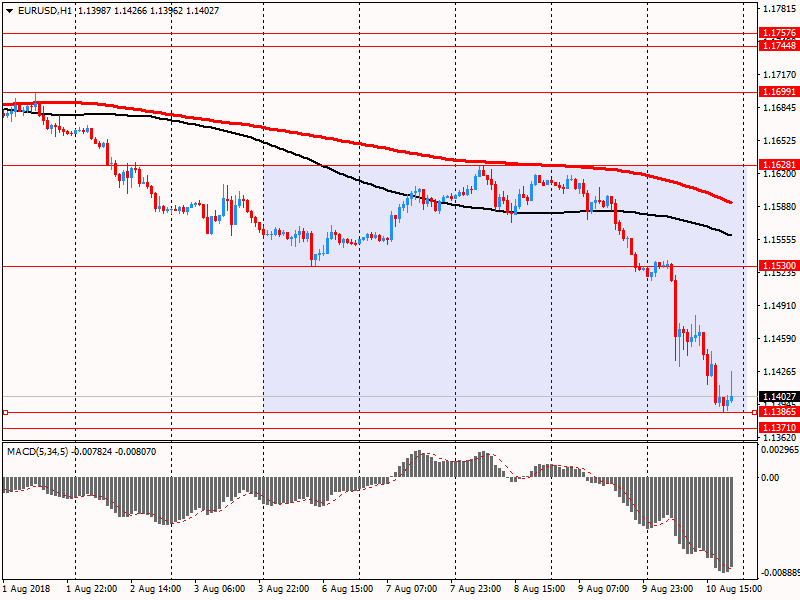This screenshot has height=600, width=800.
Task: Select the 1.13710 red price label
Action: (778, 428)
